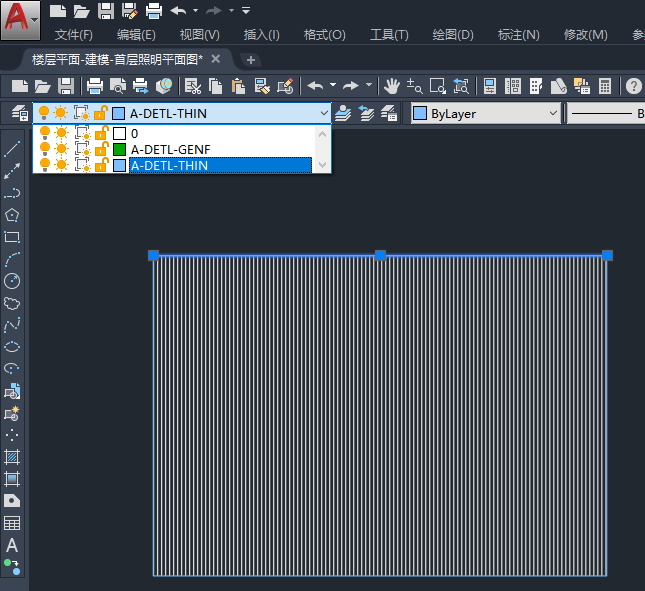Screen dimensions: 645x591
Task: Click the Cut to clipboard icon
Action: pos(193,86)
